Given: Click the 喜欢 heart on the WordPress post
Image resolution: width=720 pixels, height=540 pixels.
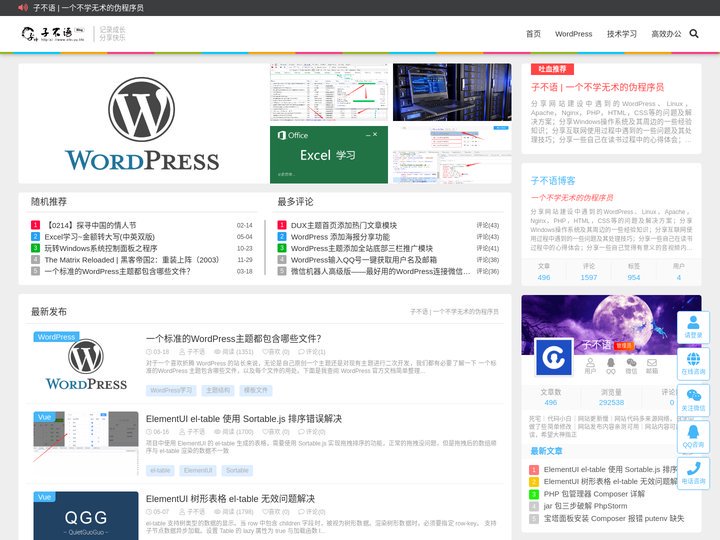Looking at the screenshot, I should pyautogui.click(x=276, y=352).
